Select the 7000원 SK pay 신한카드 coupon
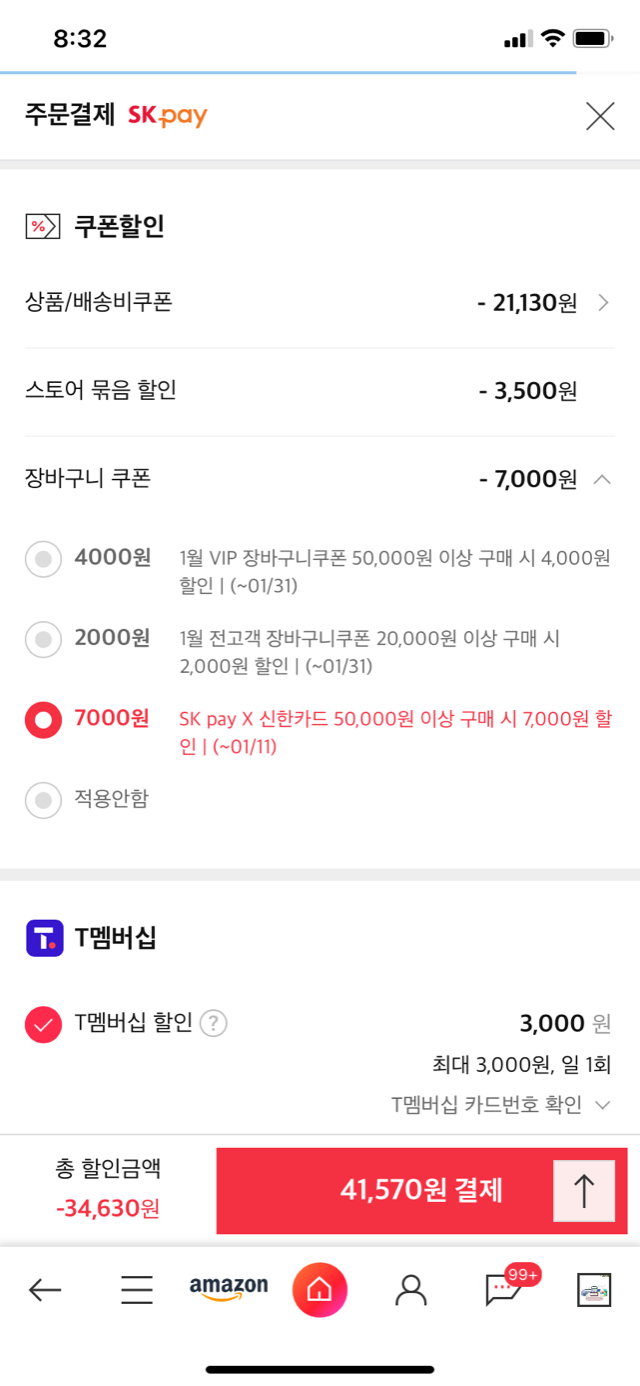 [x=43, y=719]
